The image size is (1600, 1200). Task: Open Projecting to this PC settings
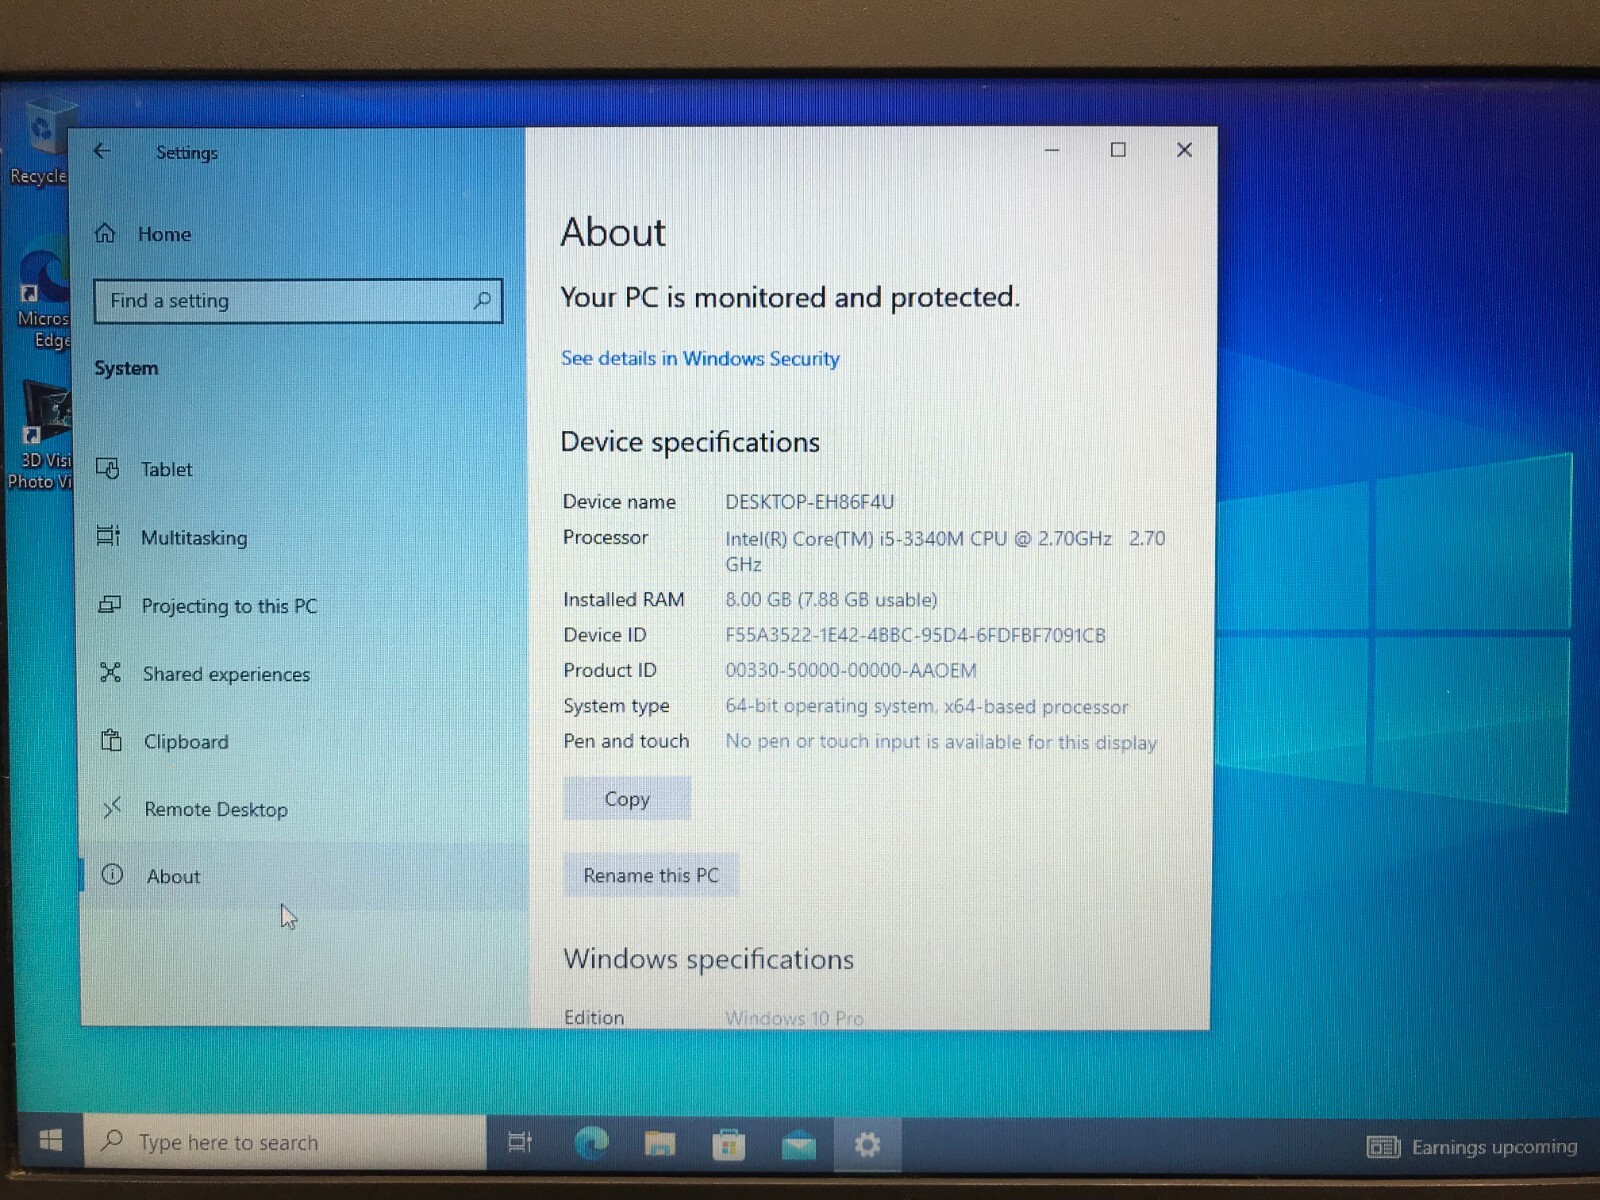[x=229, y=606]
